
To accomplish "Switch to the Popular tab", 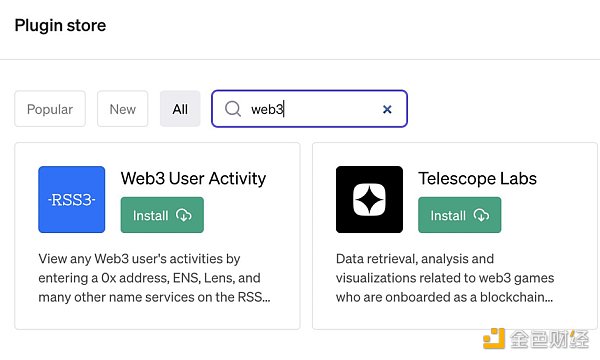I will [50, 109].
